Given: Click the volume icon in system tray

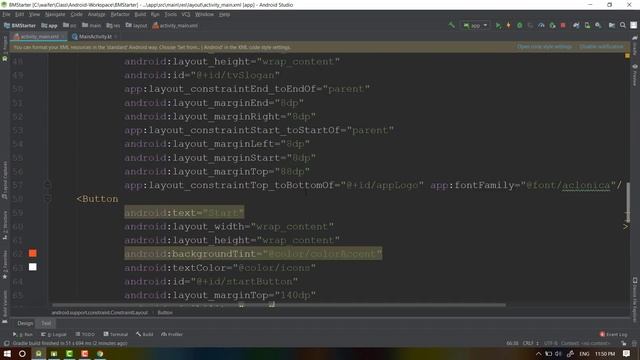Looking at the screenshot, I should 558,353.
